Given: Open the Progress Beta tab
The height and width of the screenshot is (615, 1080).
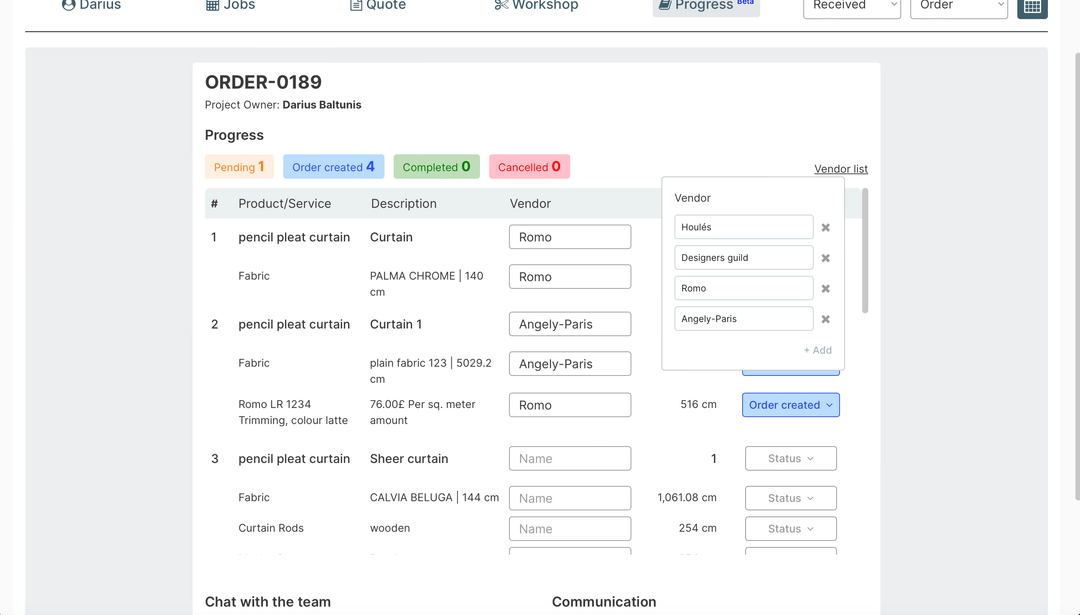Looking at the screenshot, I should coord(706,6).
